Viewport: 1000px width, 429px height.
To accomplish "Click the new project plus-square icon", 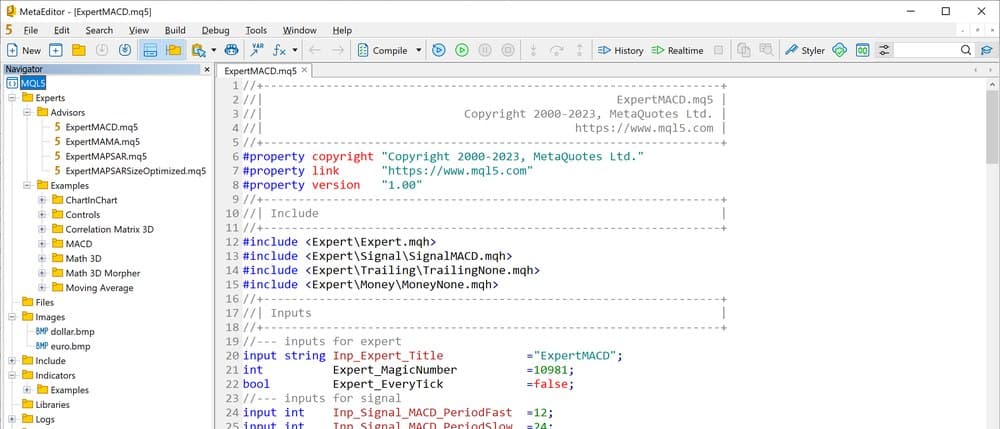I will pyautogui.click(x=56, y=50).
